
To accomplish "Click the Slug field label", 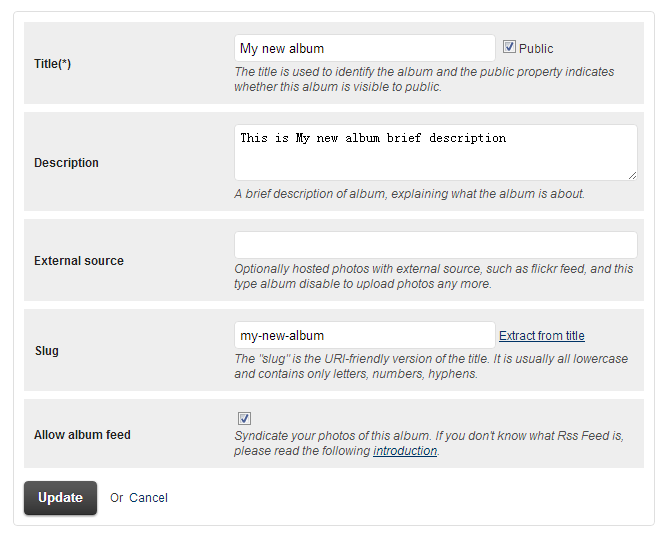I will tap(47, 350).
